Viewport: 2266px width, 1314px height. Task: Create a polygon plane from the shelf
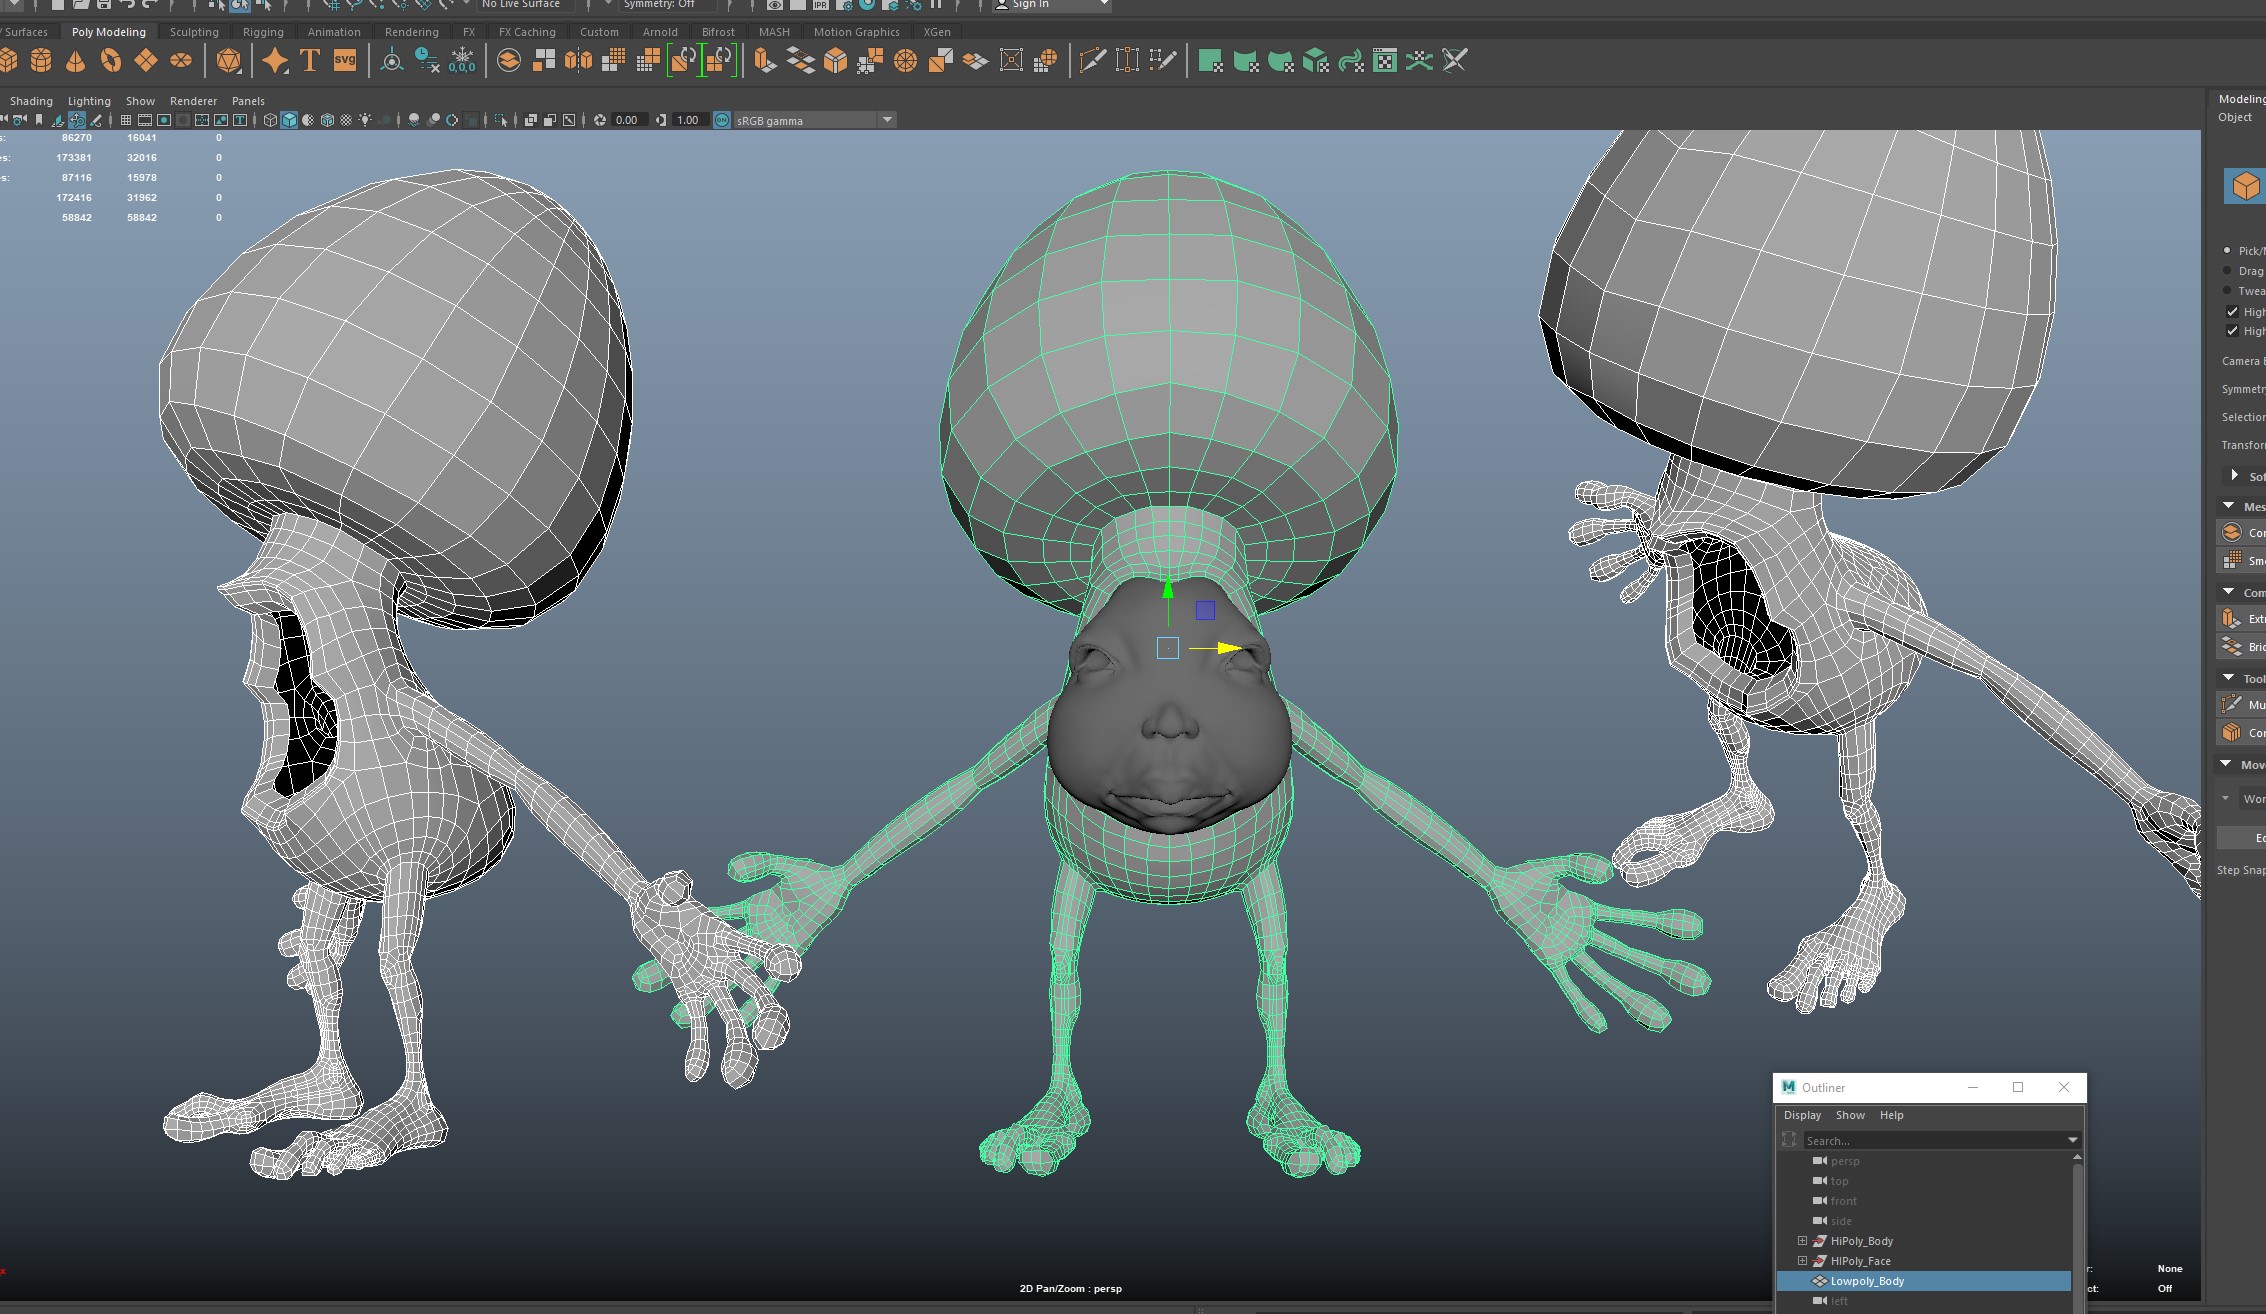(146, 61)
